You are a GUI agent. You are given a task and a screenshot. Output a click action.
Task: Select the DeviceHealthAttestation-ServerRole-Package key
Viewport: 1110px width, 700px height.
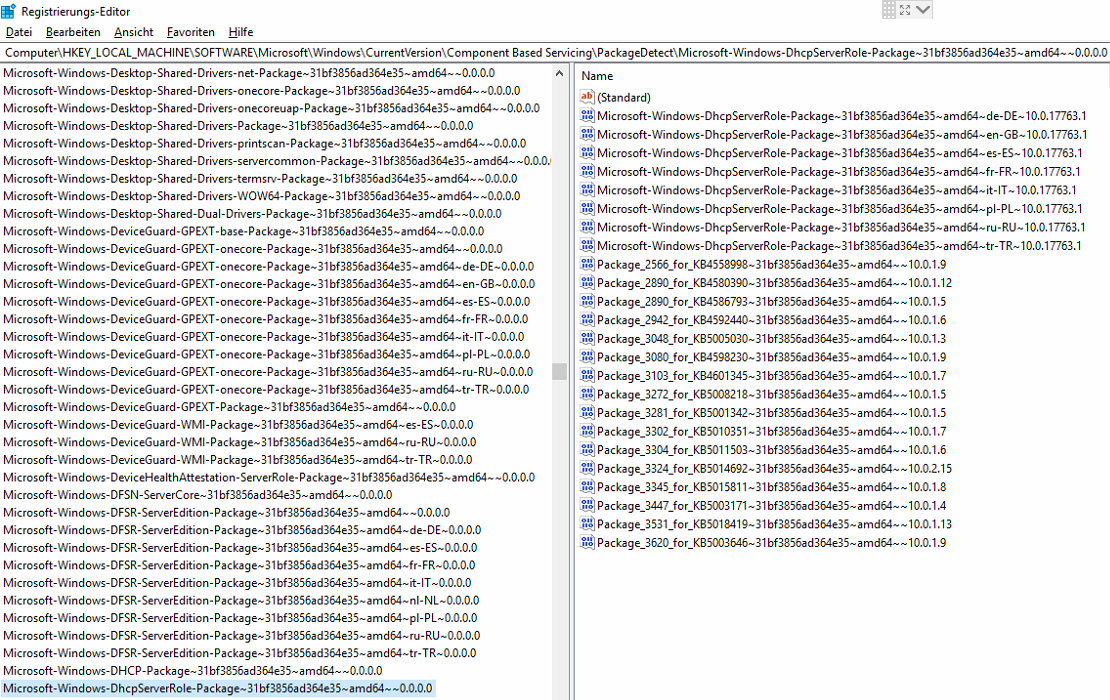pyautogui.click(x=268, y=477)
